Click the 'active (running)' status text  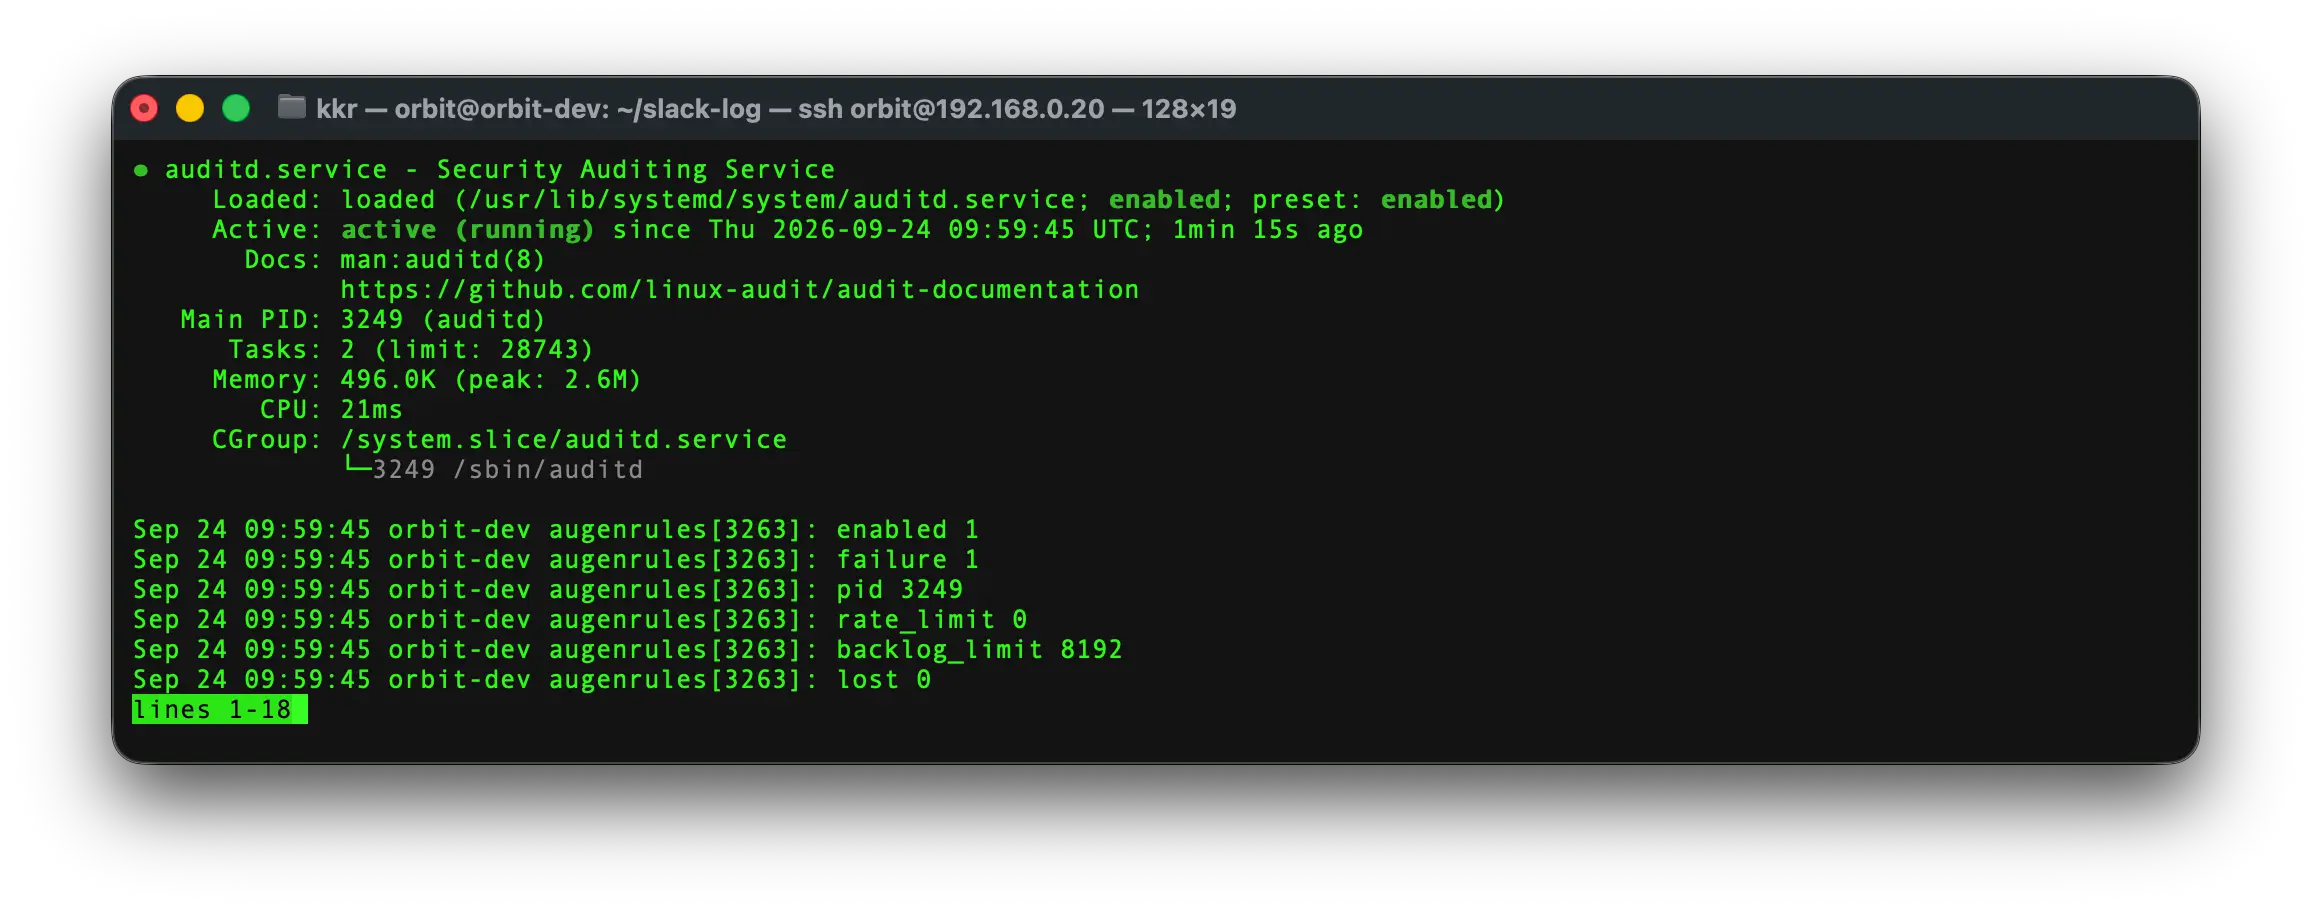[467, 230]
